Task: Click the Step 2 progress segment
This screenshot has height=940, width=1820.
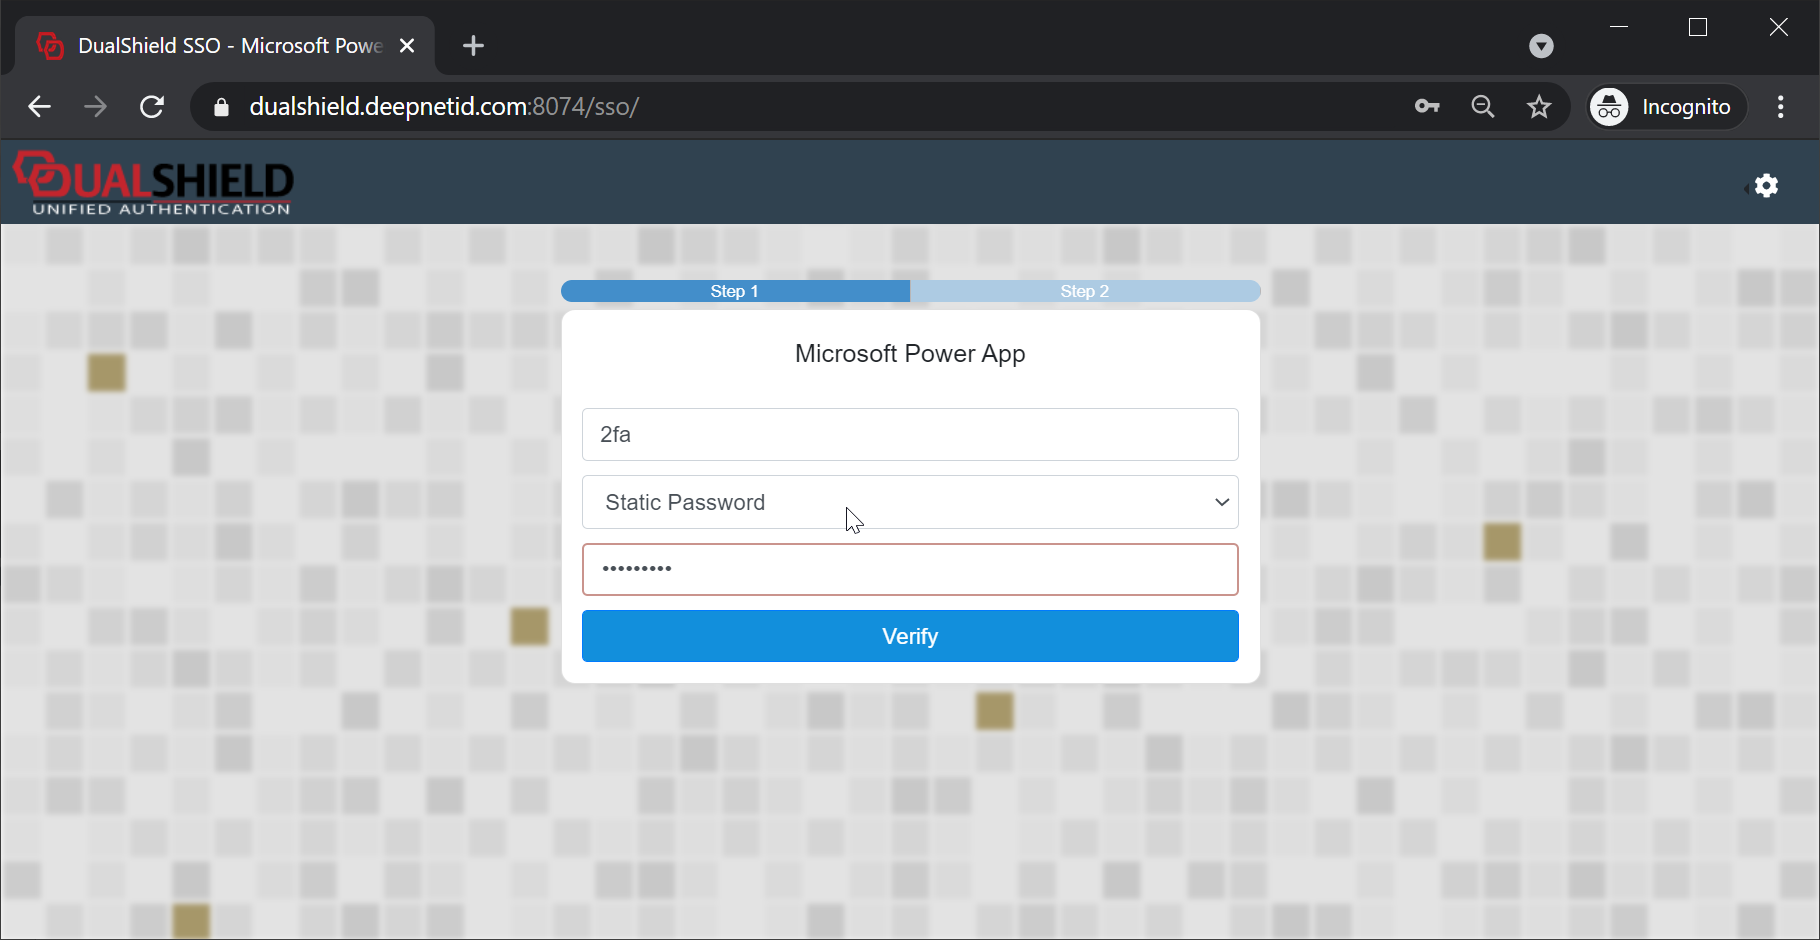Action: tap(1085, 291)
